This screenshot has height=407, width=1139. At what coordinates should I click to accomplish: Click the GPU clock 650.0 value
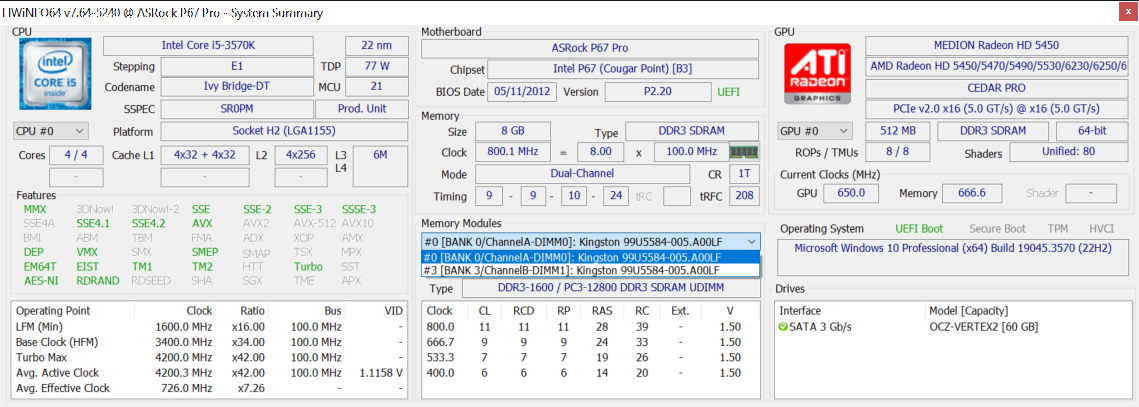[851, 193]
